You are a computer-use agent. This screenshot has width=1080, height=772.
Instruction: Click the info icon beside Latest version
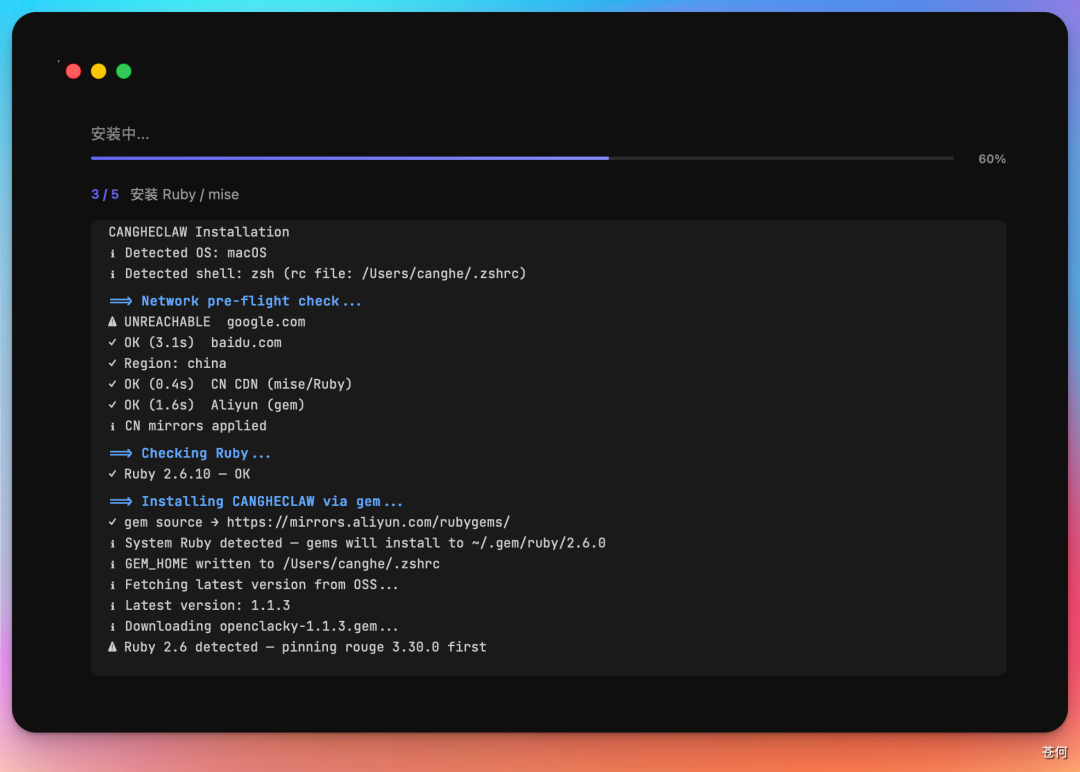tap(112, 606)
